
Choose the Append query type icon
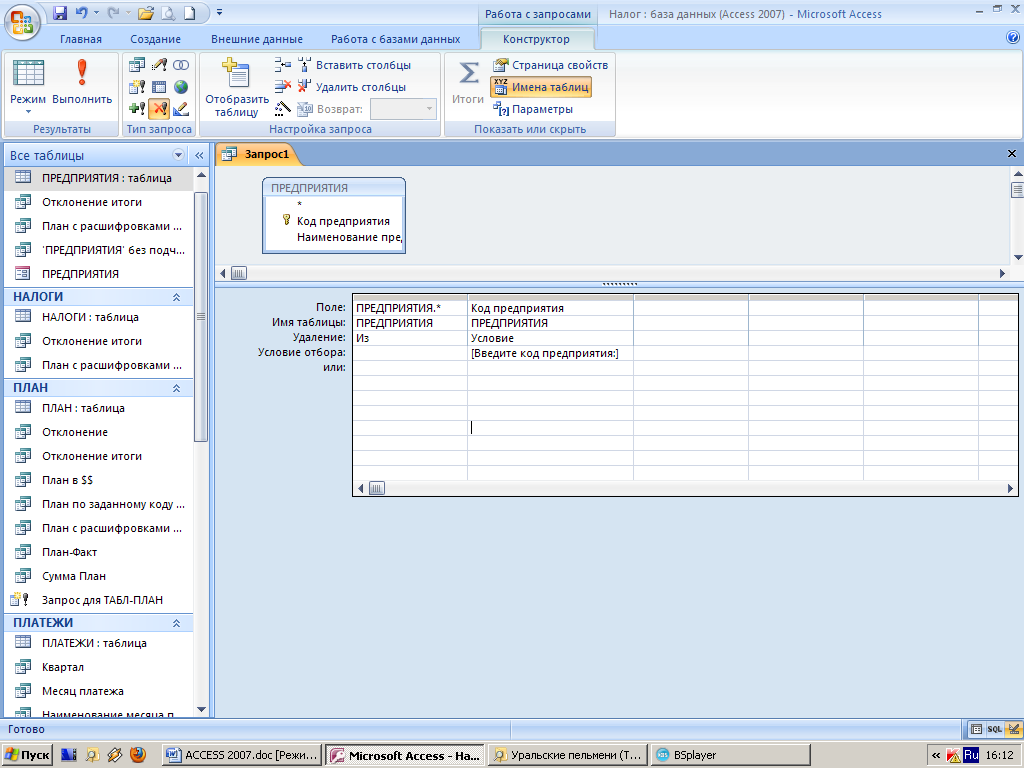coord(137,108)
